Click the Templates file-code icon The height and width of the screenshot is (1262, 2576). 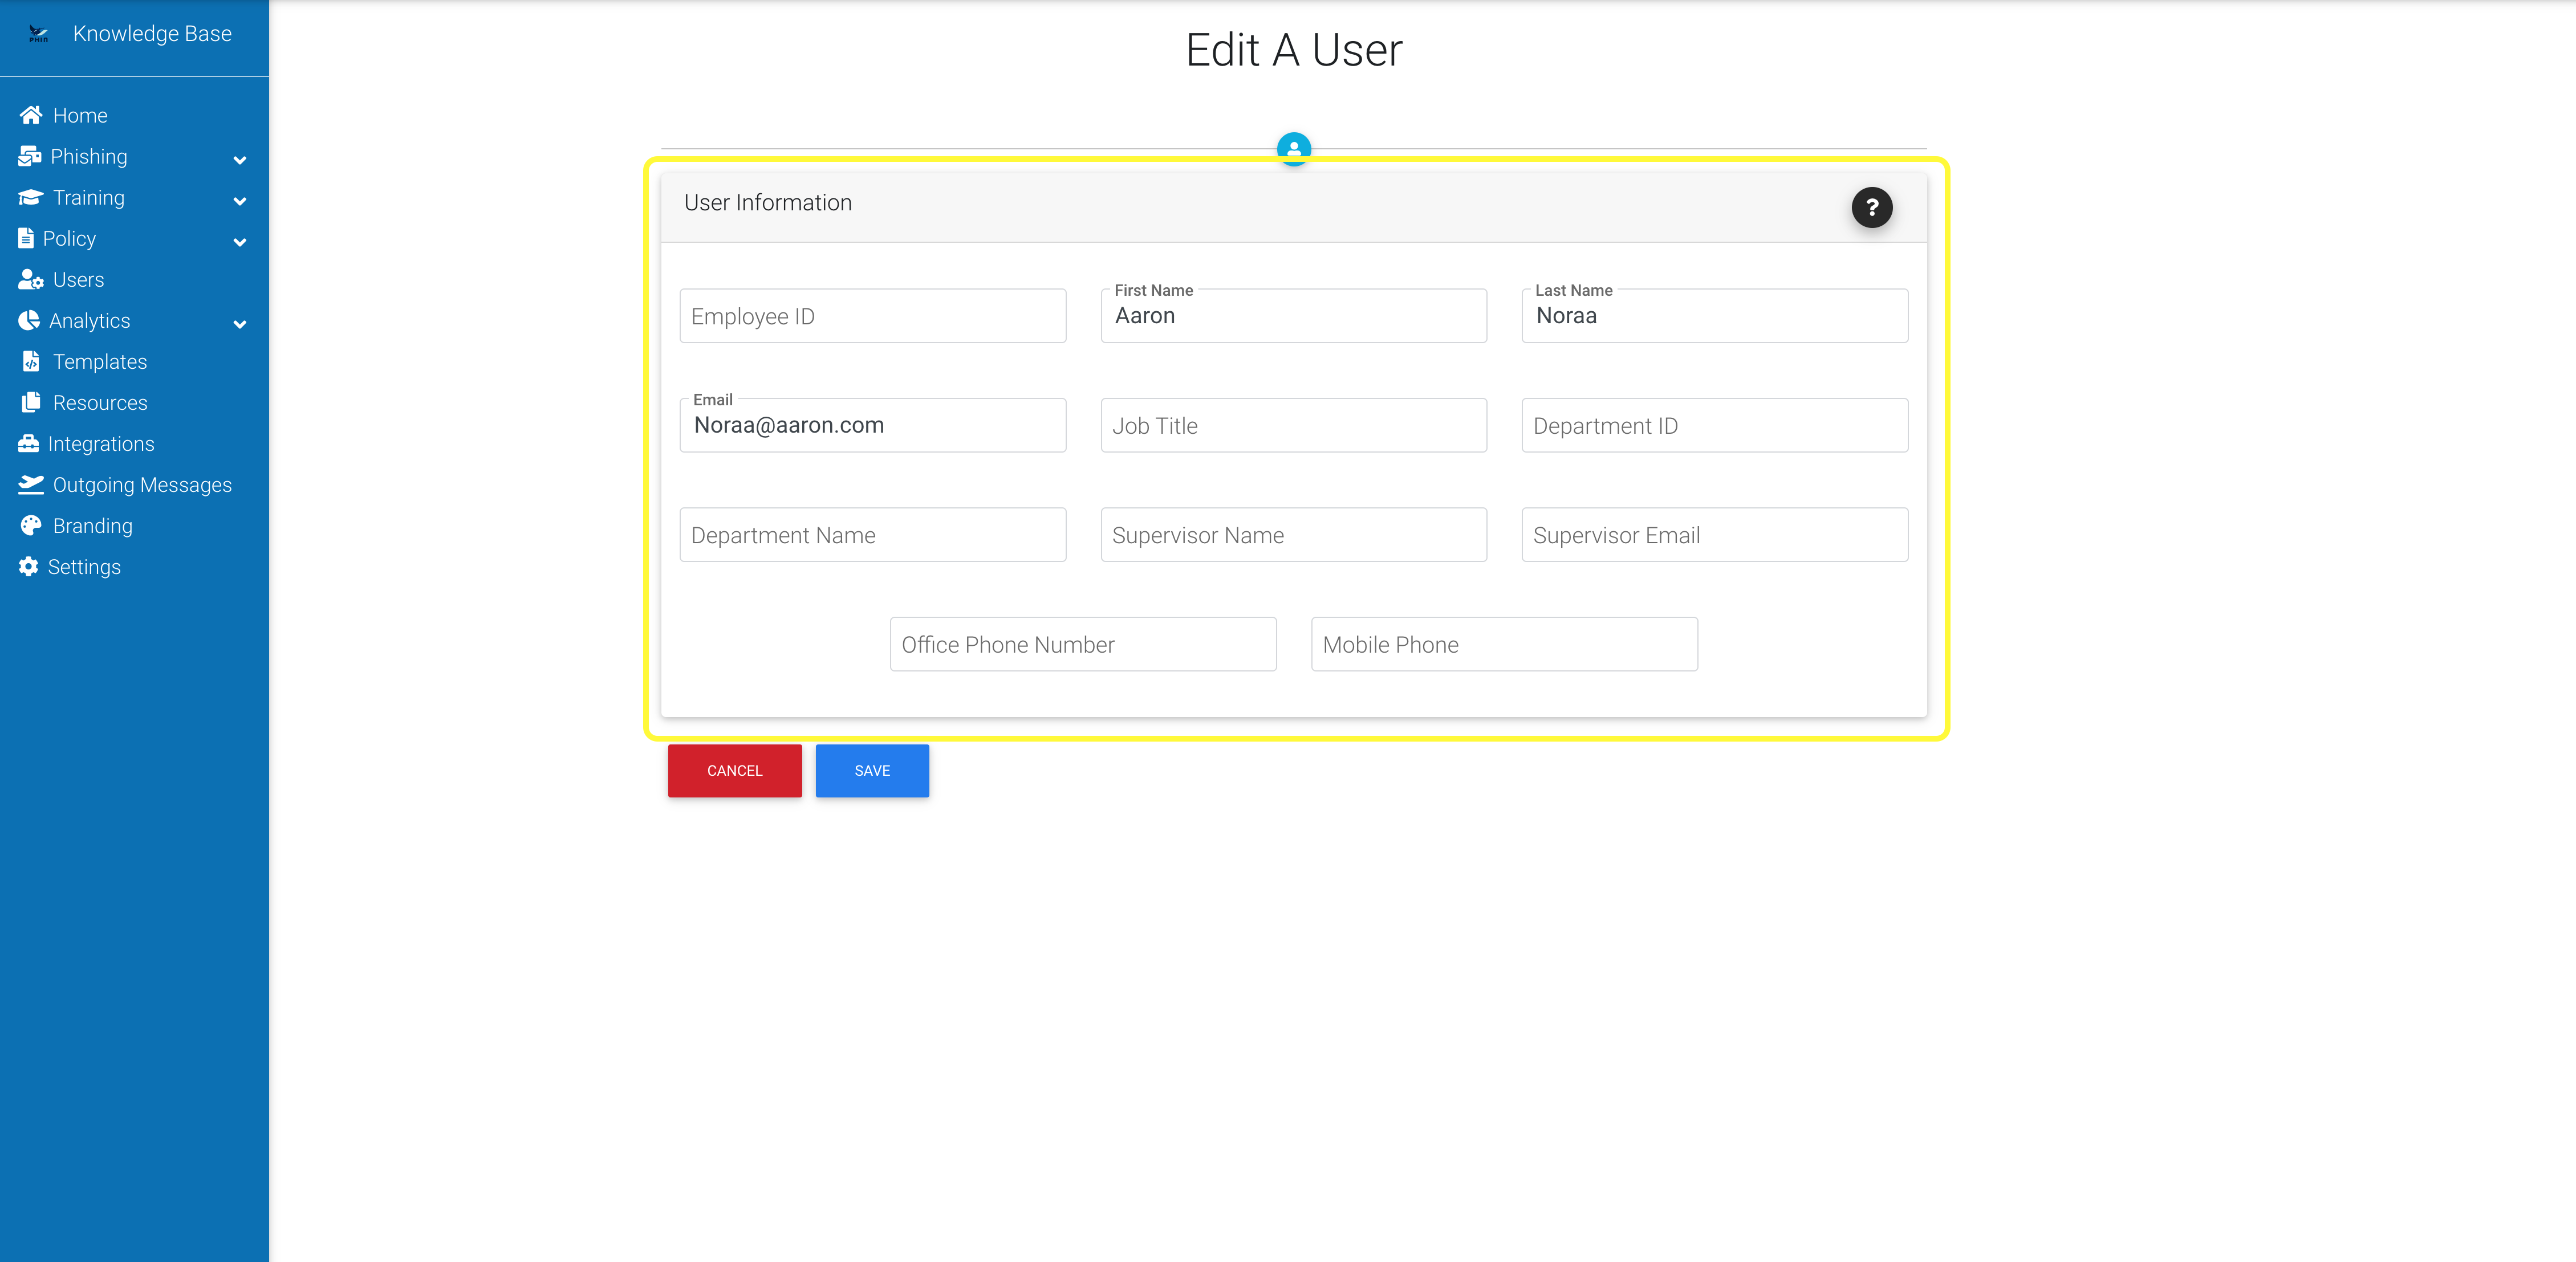coord(31,361)
